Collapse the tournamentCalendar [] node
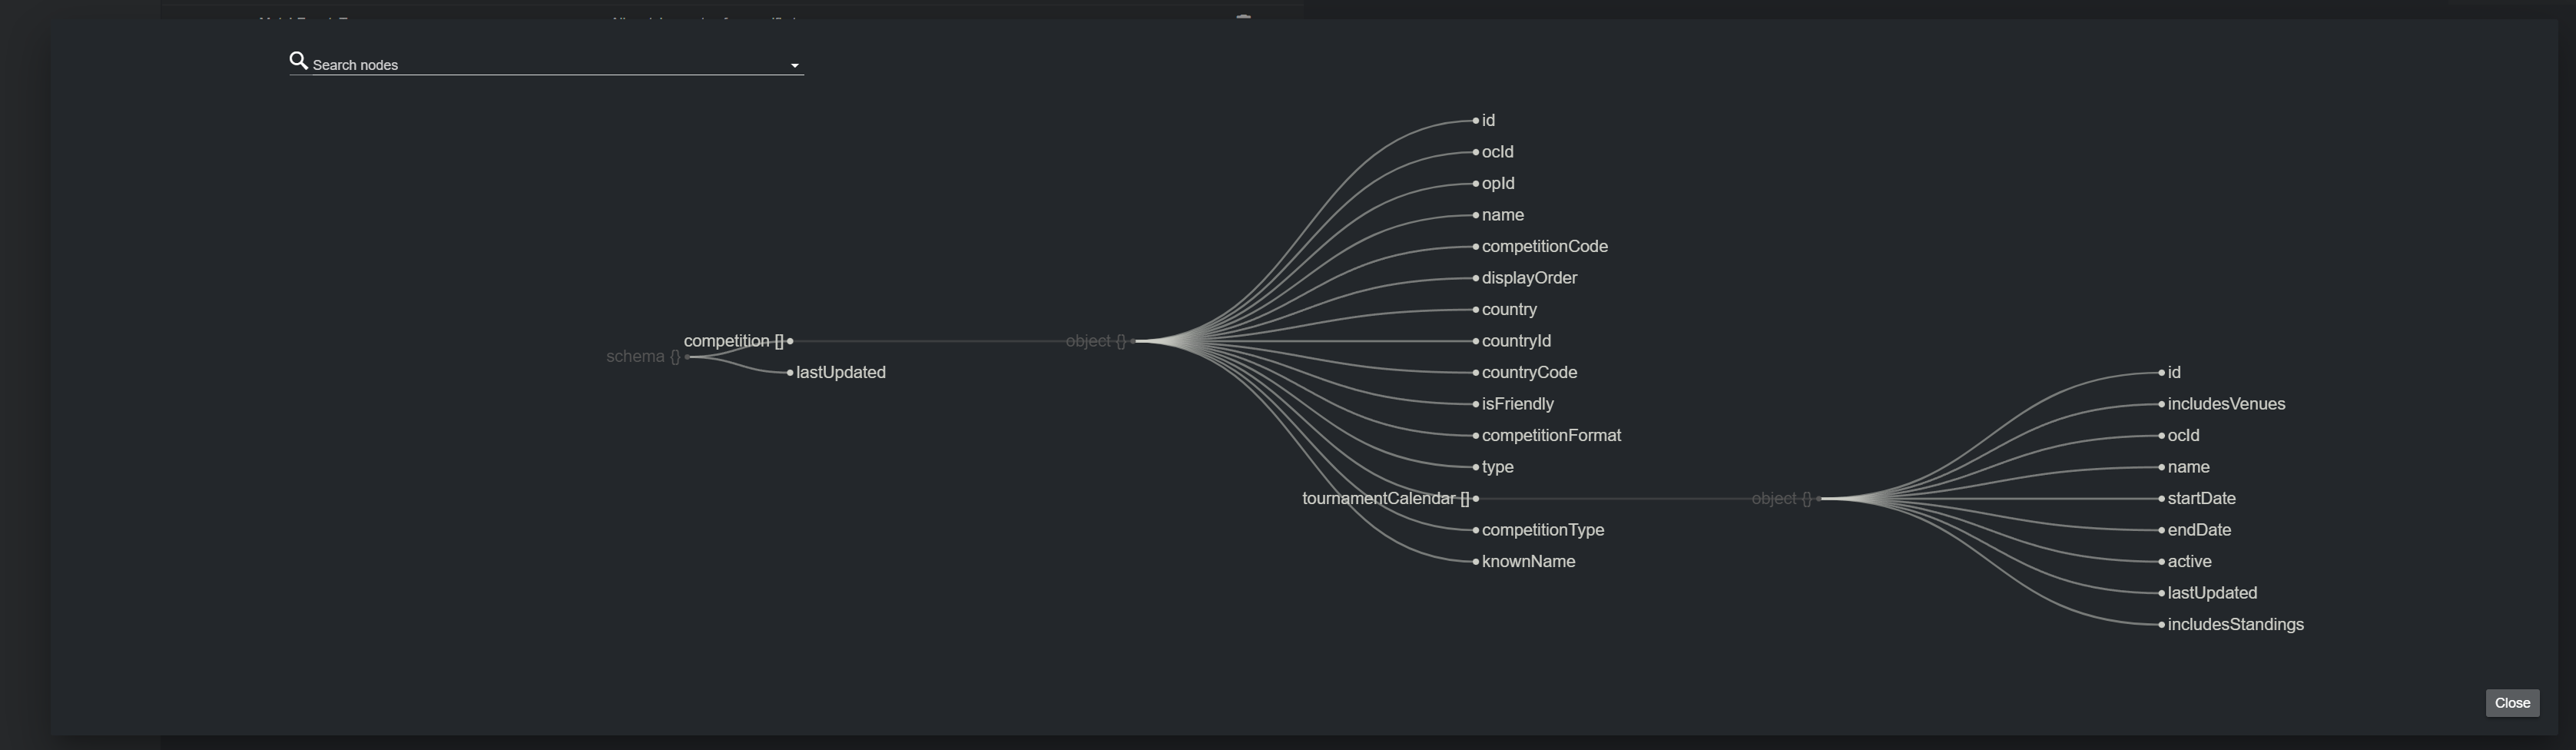The width and height of the screenshot is (2576, 750). click(x=1475, y=498)
